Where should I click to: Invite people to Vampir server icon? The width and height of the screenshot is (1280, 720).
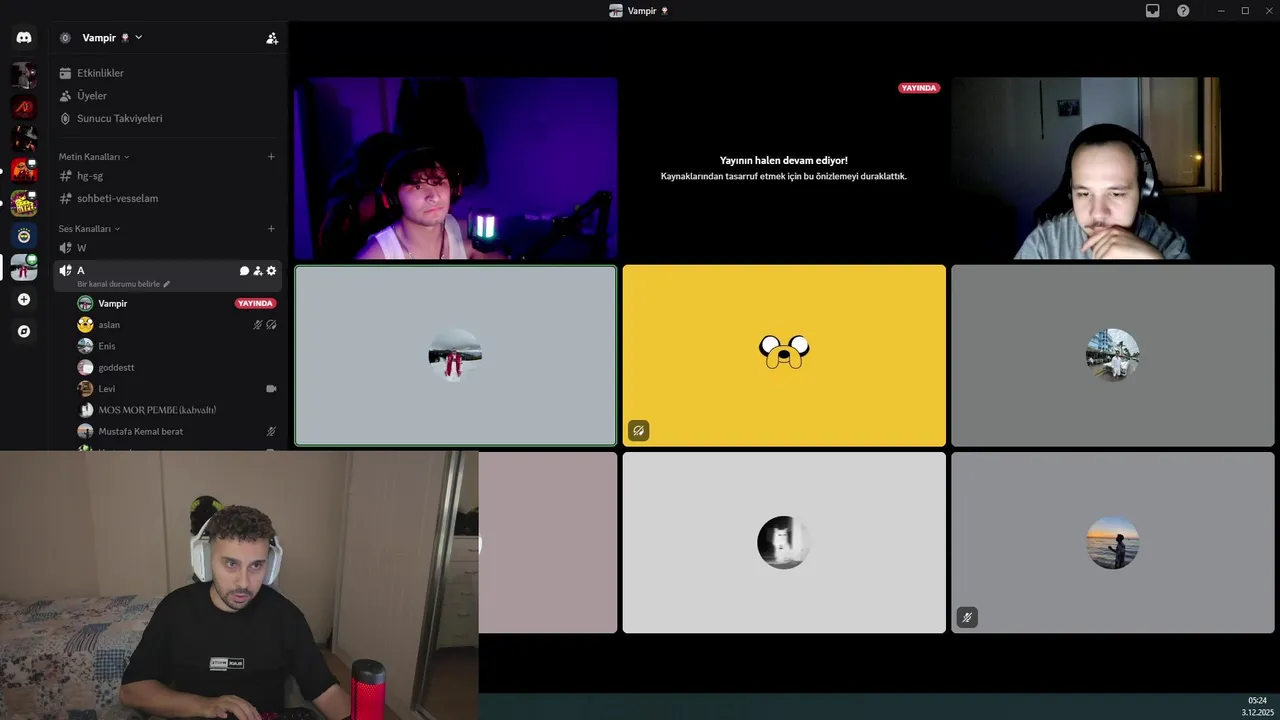tap(271, 38)
